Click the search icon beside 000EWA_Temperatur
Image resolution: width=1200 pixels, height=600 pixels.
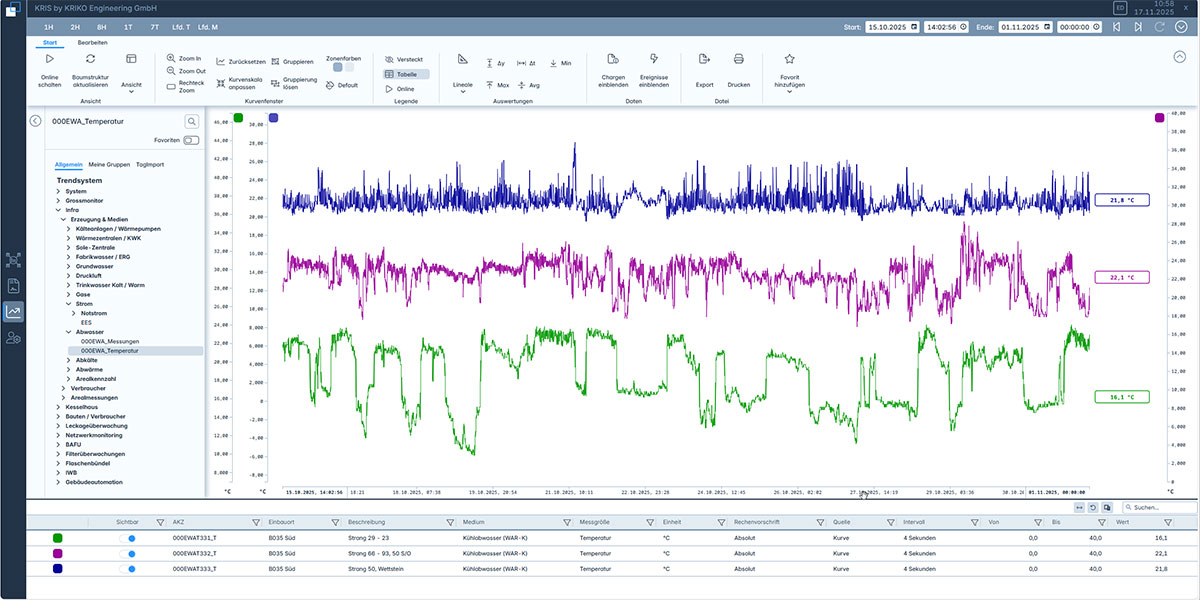pyautogui.click(x=191, y=121)
